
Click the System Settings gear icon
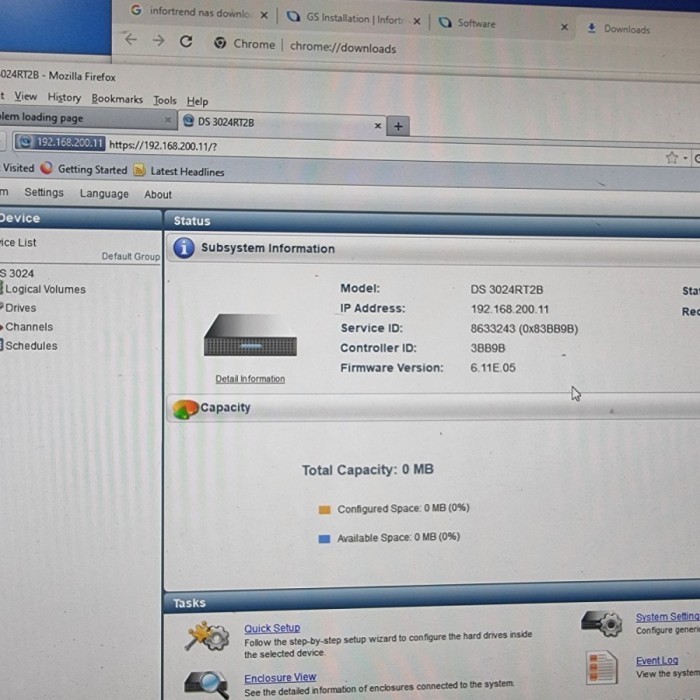[601, 624]
